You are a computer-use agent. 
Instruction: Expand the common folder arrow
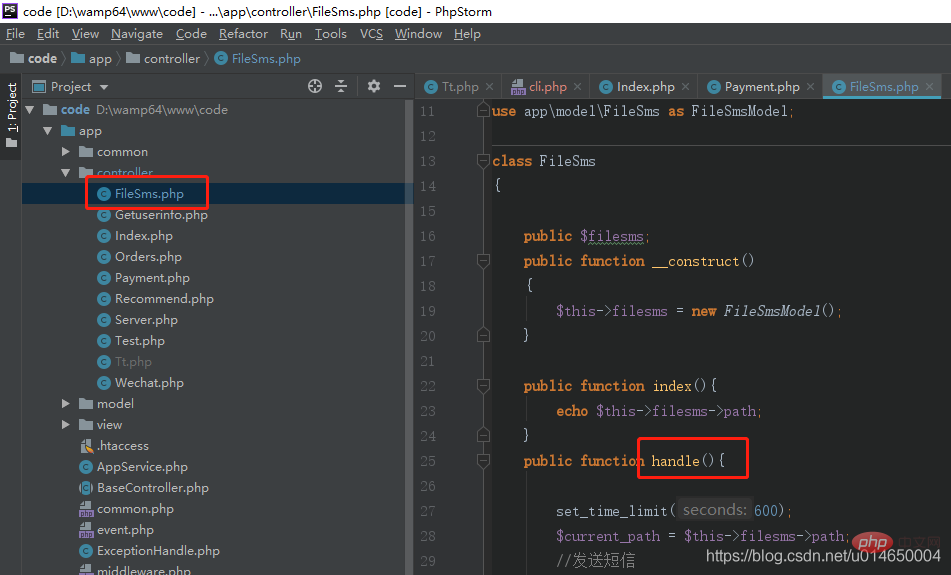[66, 152]
